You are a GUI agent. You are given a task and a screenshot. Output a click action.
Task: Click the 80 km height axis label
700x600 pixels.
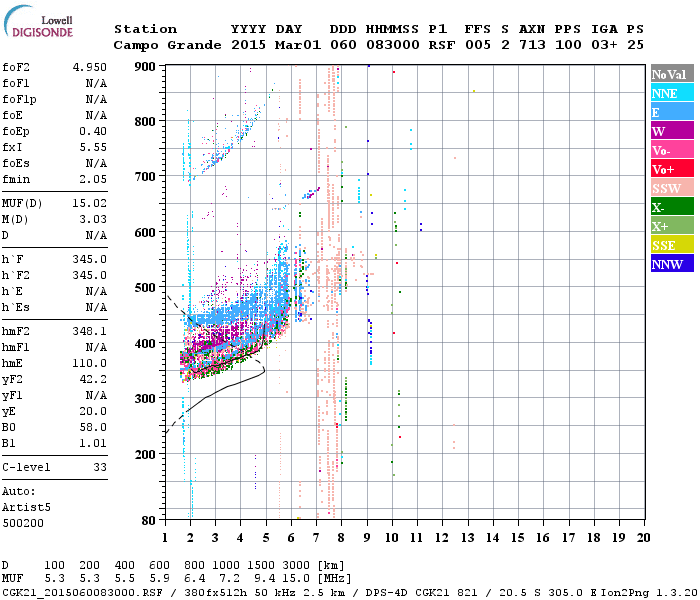(x=149, y=520)
